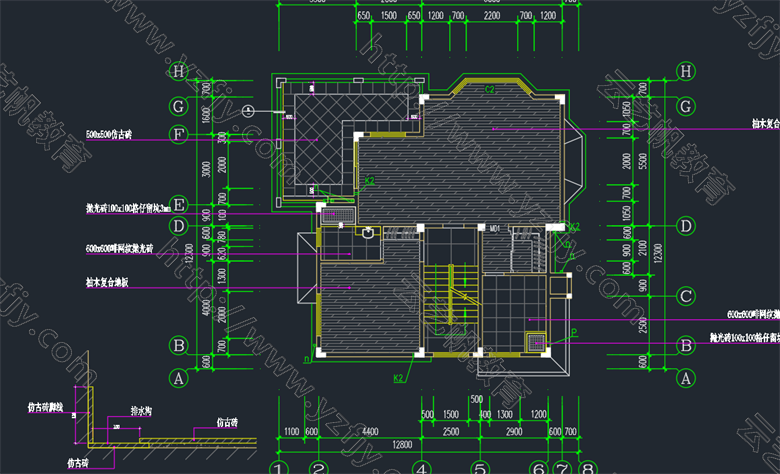The width and height of the screenshot is (780, 474).
Task: Select the 1600 dimension text
Action: pyautogui.click(x=205, y=115)
